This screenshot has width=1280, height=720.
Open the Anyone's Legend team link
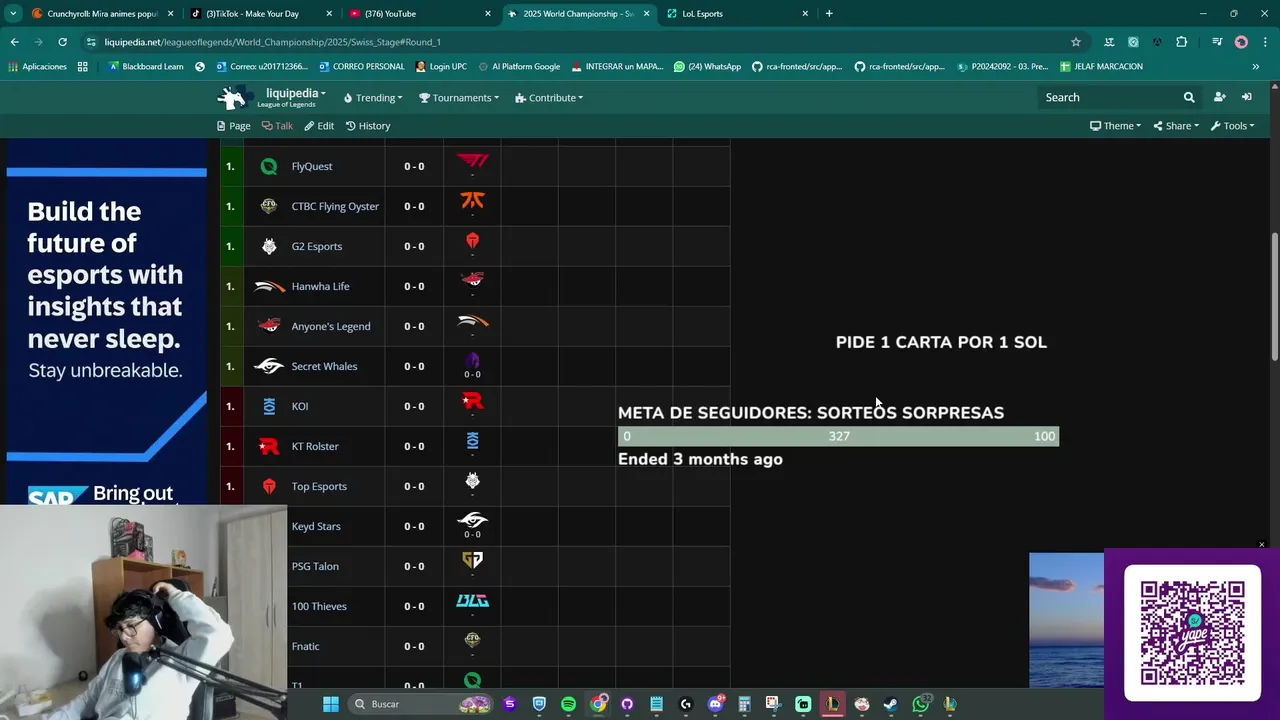point(331,326)
